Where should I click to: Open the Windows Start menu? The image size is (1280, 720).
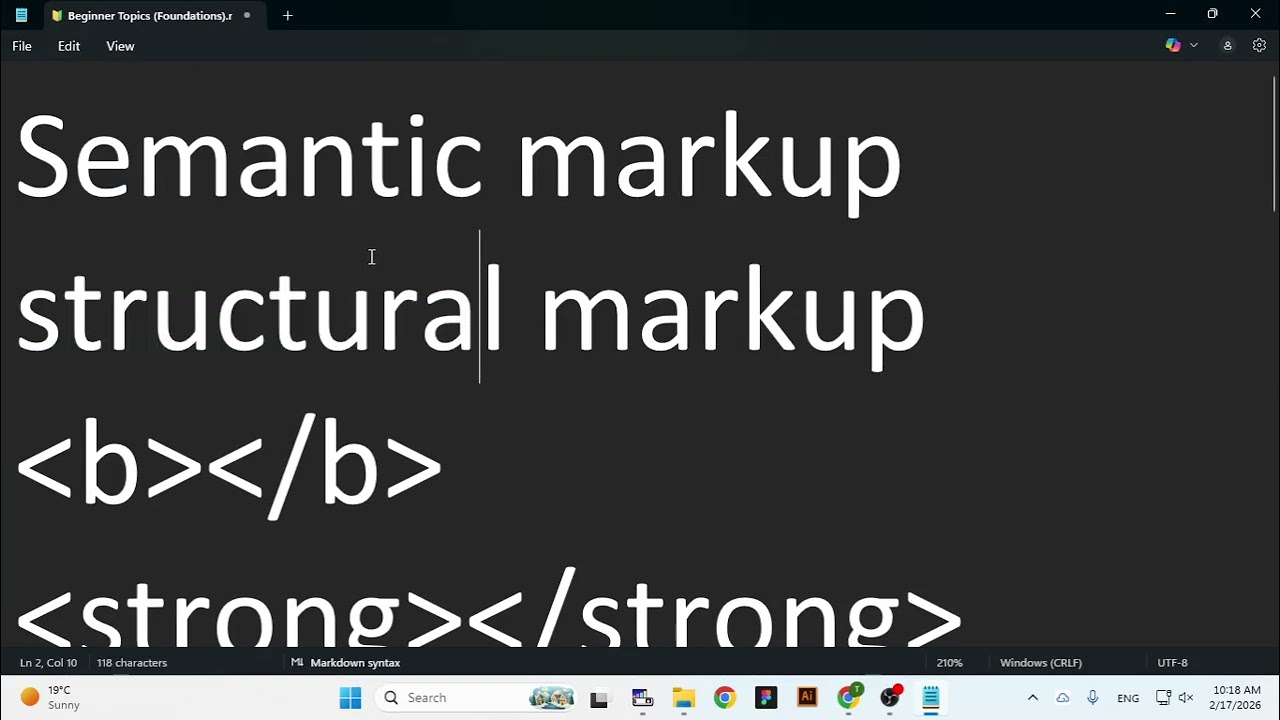[350, 698]
